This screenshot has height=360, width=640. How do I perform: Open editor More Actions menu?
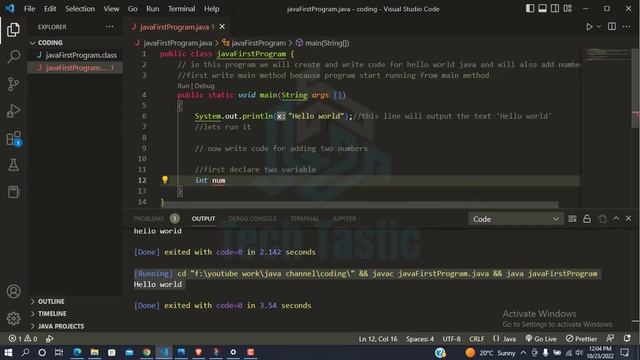coord(626,27)
